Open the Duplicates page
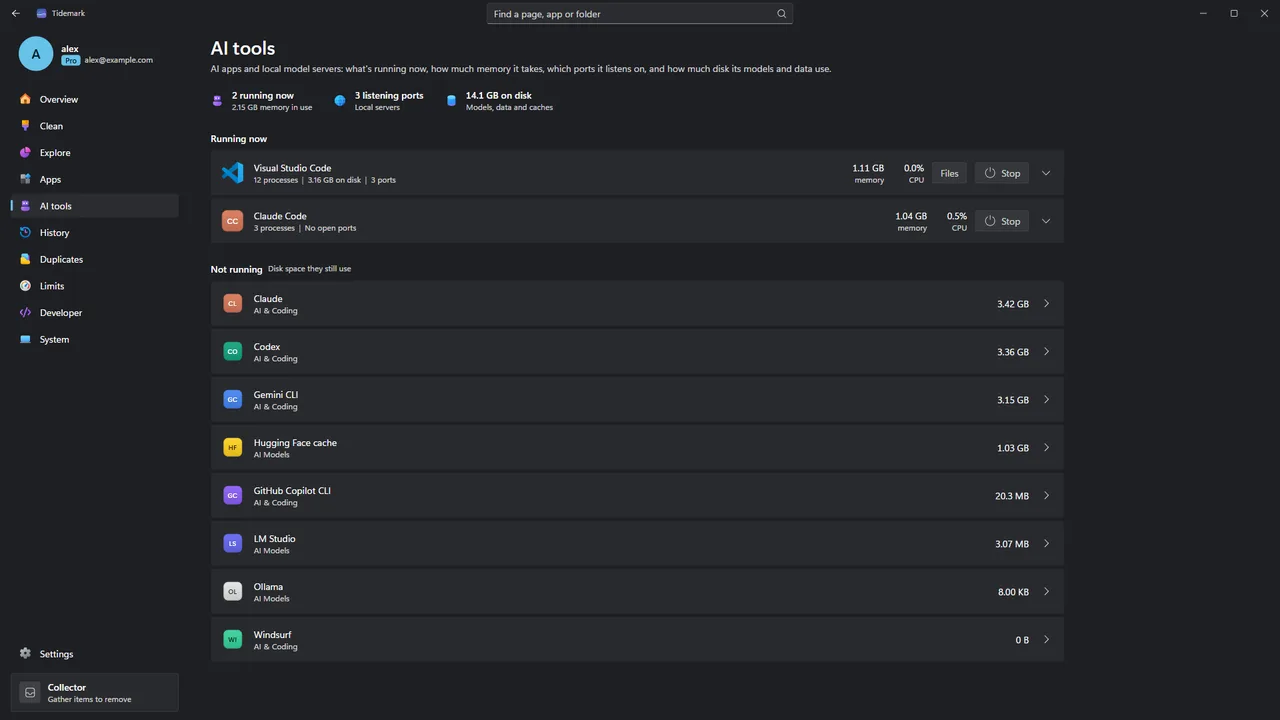The width and height of the screenshot is (1280, 720). (x=95, y=259)
